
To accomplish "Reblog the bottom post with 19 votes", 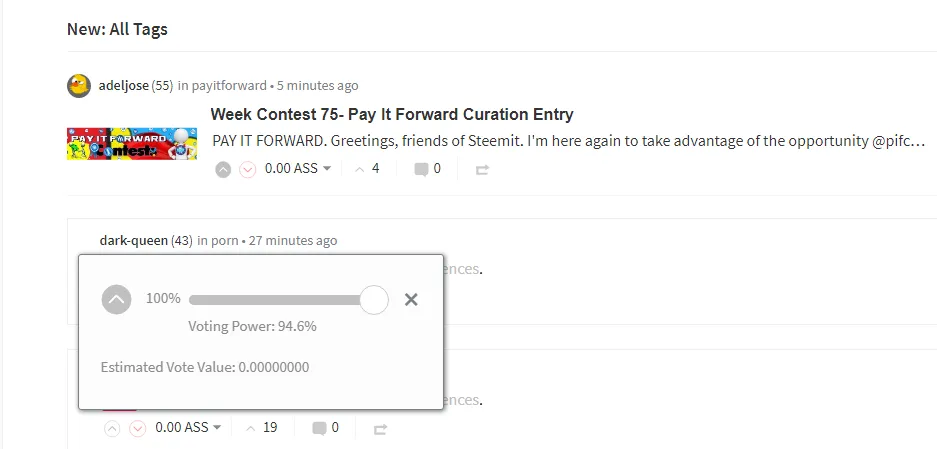I will coord(380,429).
